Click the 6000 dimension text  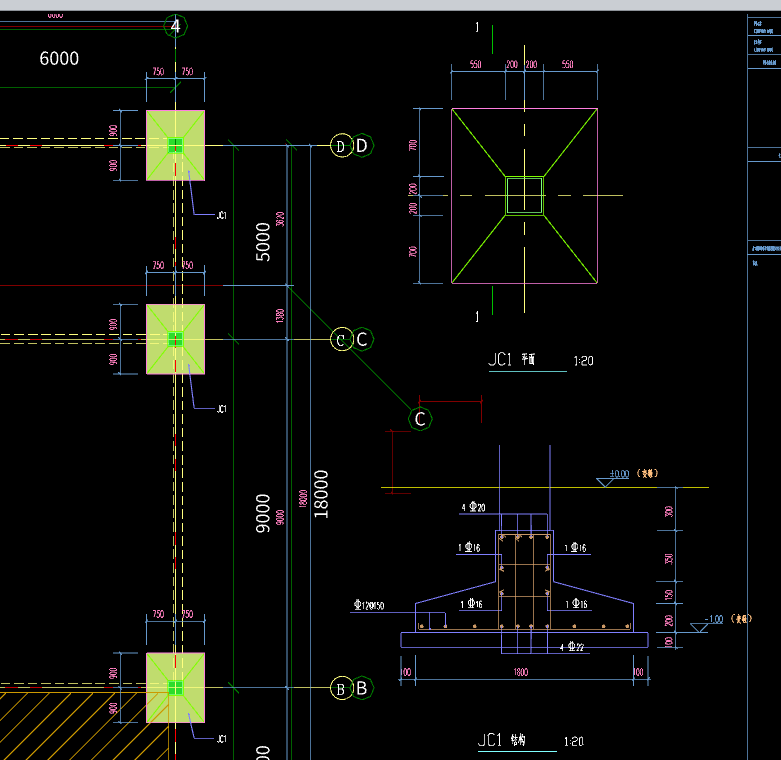click(x=59, y=59)
